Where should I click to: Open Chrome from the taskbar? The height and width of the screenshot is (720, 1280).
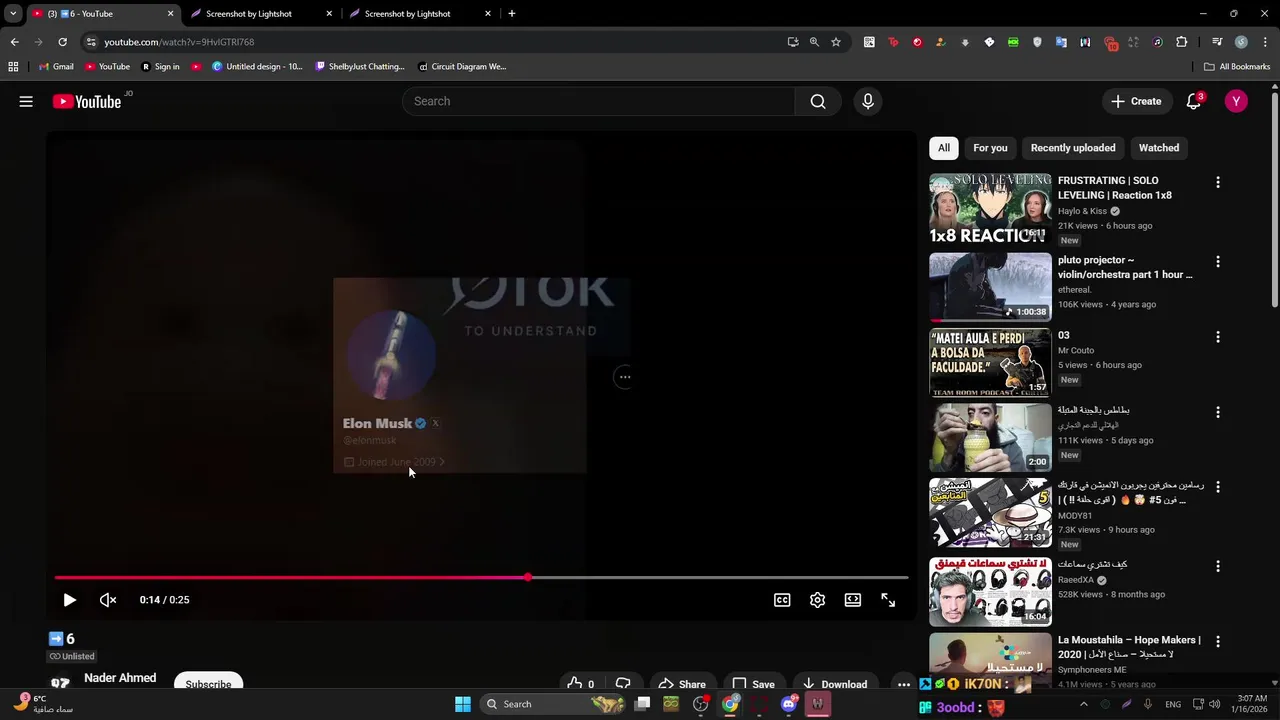pos(730,704)
